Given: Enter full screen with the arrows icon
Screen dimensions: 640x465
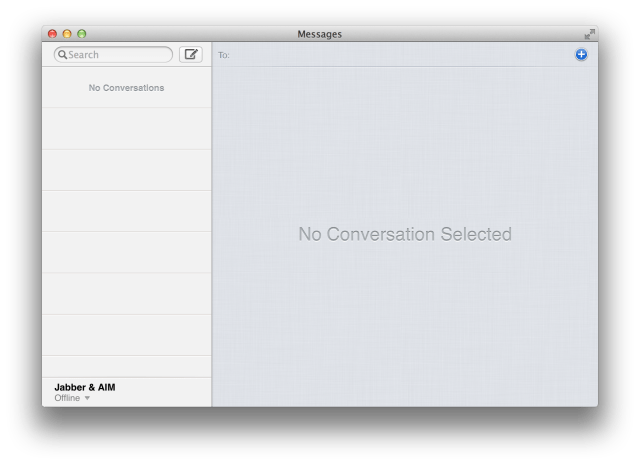Looking at the screenshot, I should 590,34.
